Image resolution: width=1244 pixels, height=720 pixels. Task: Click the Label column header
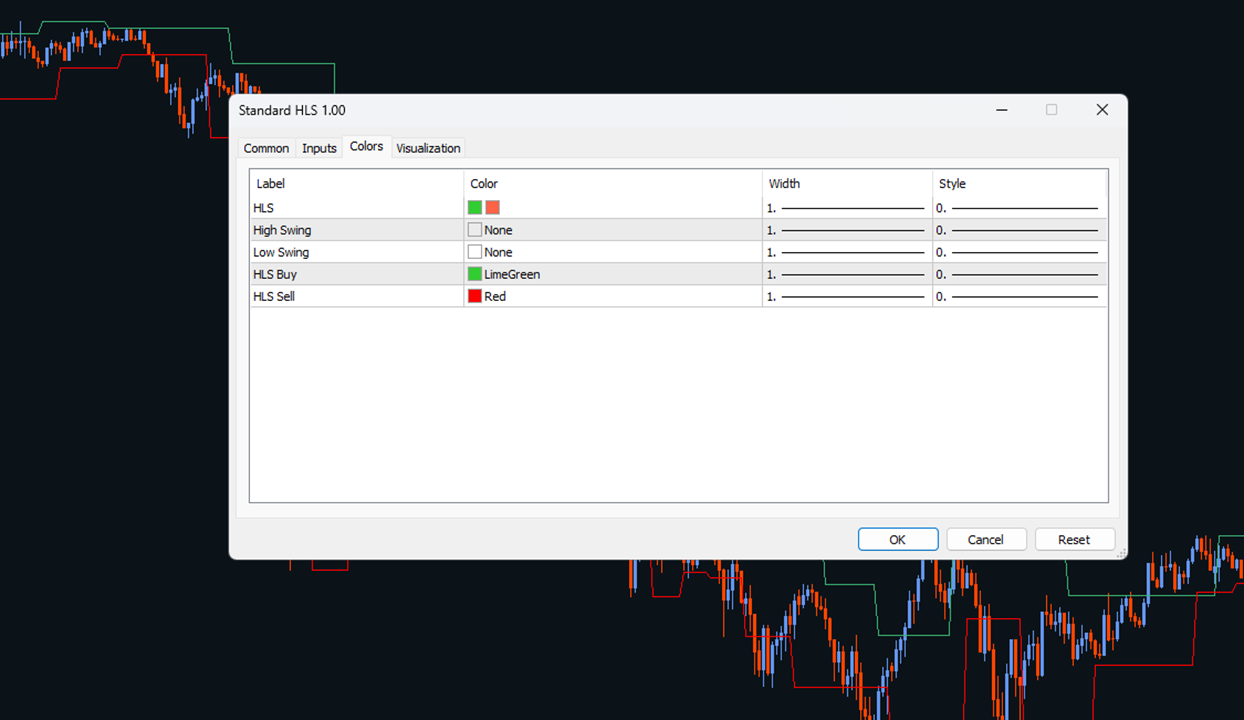[269, 183]
